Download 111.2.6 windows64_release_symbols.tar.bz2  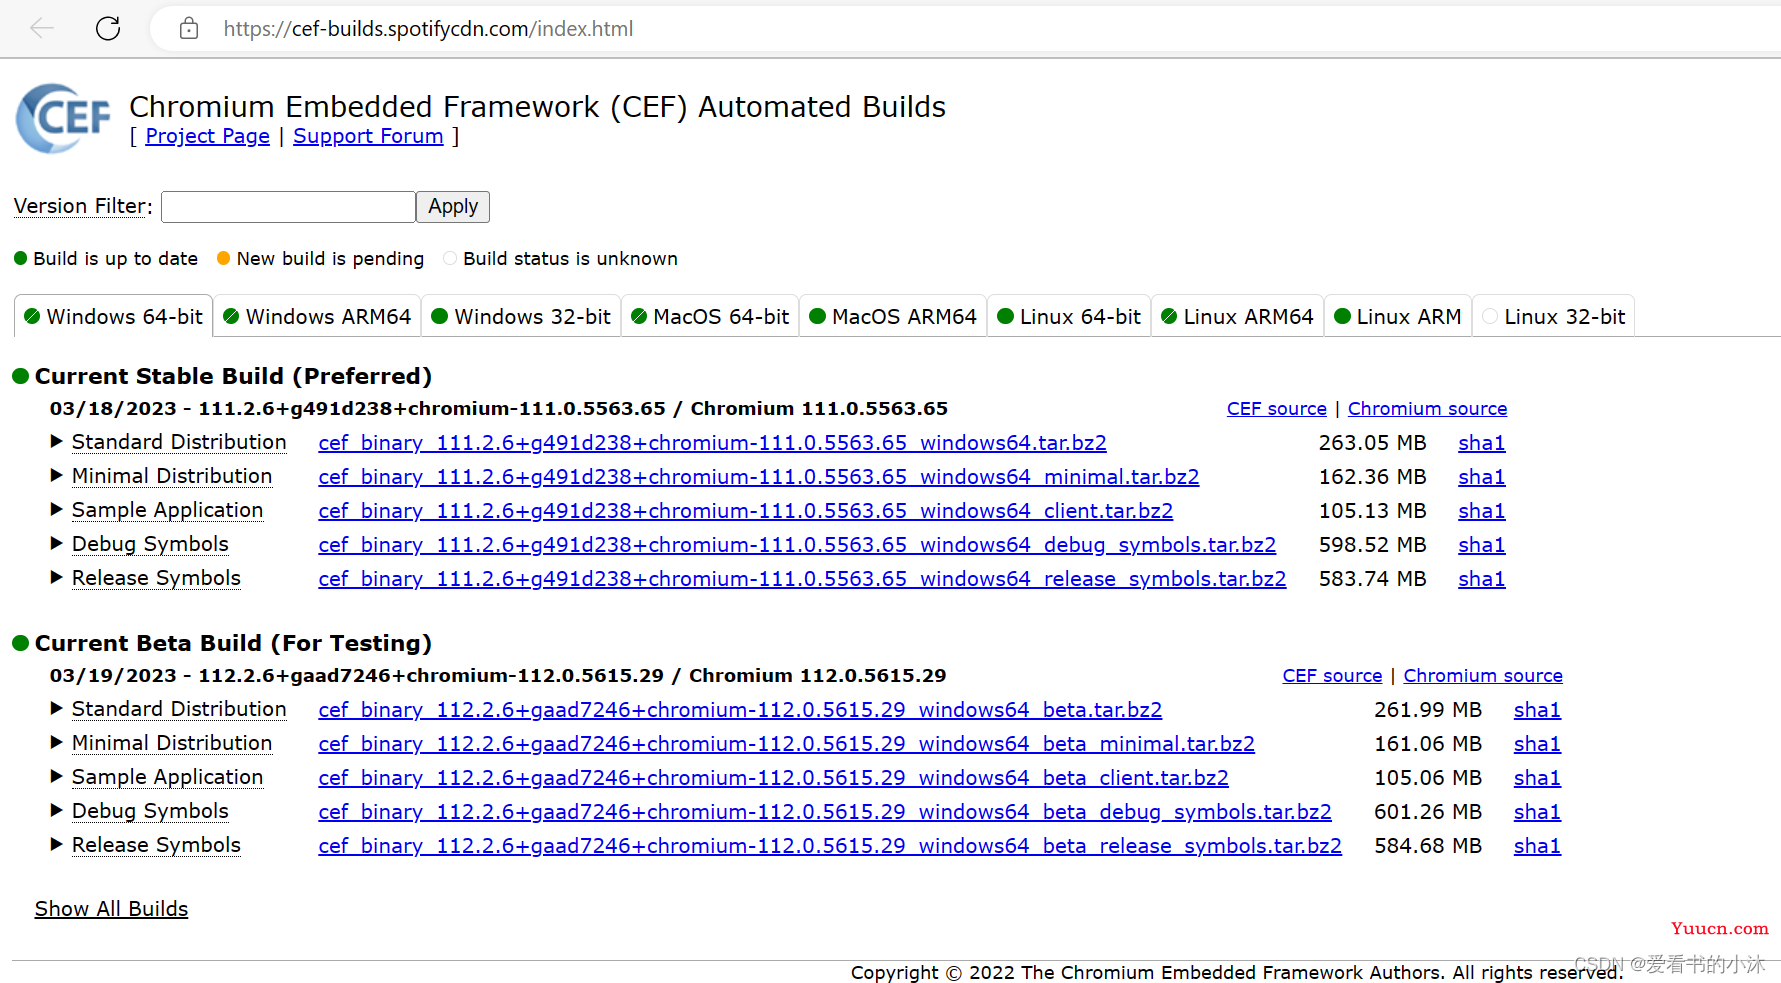[802, 579]
